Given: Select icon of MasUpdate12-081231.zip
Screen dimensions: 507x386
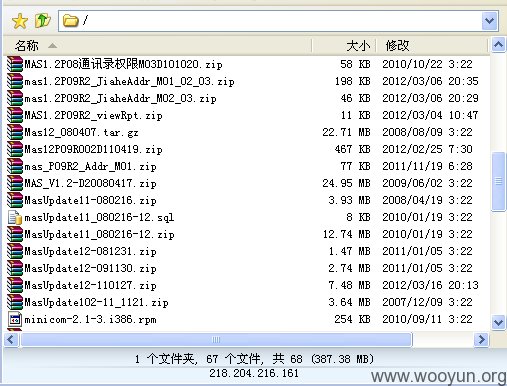Looking at the screenshot, I should 15,251.
